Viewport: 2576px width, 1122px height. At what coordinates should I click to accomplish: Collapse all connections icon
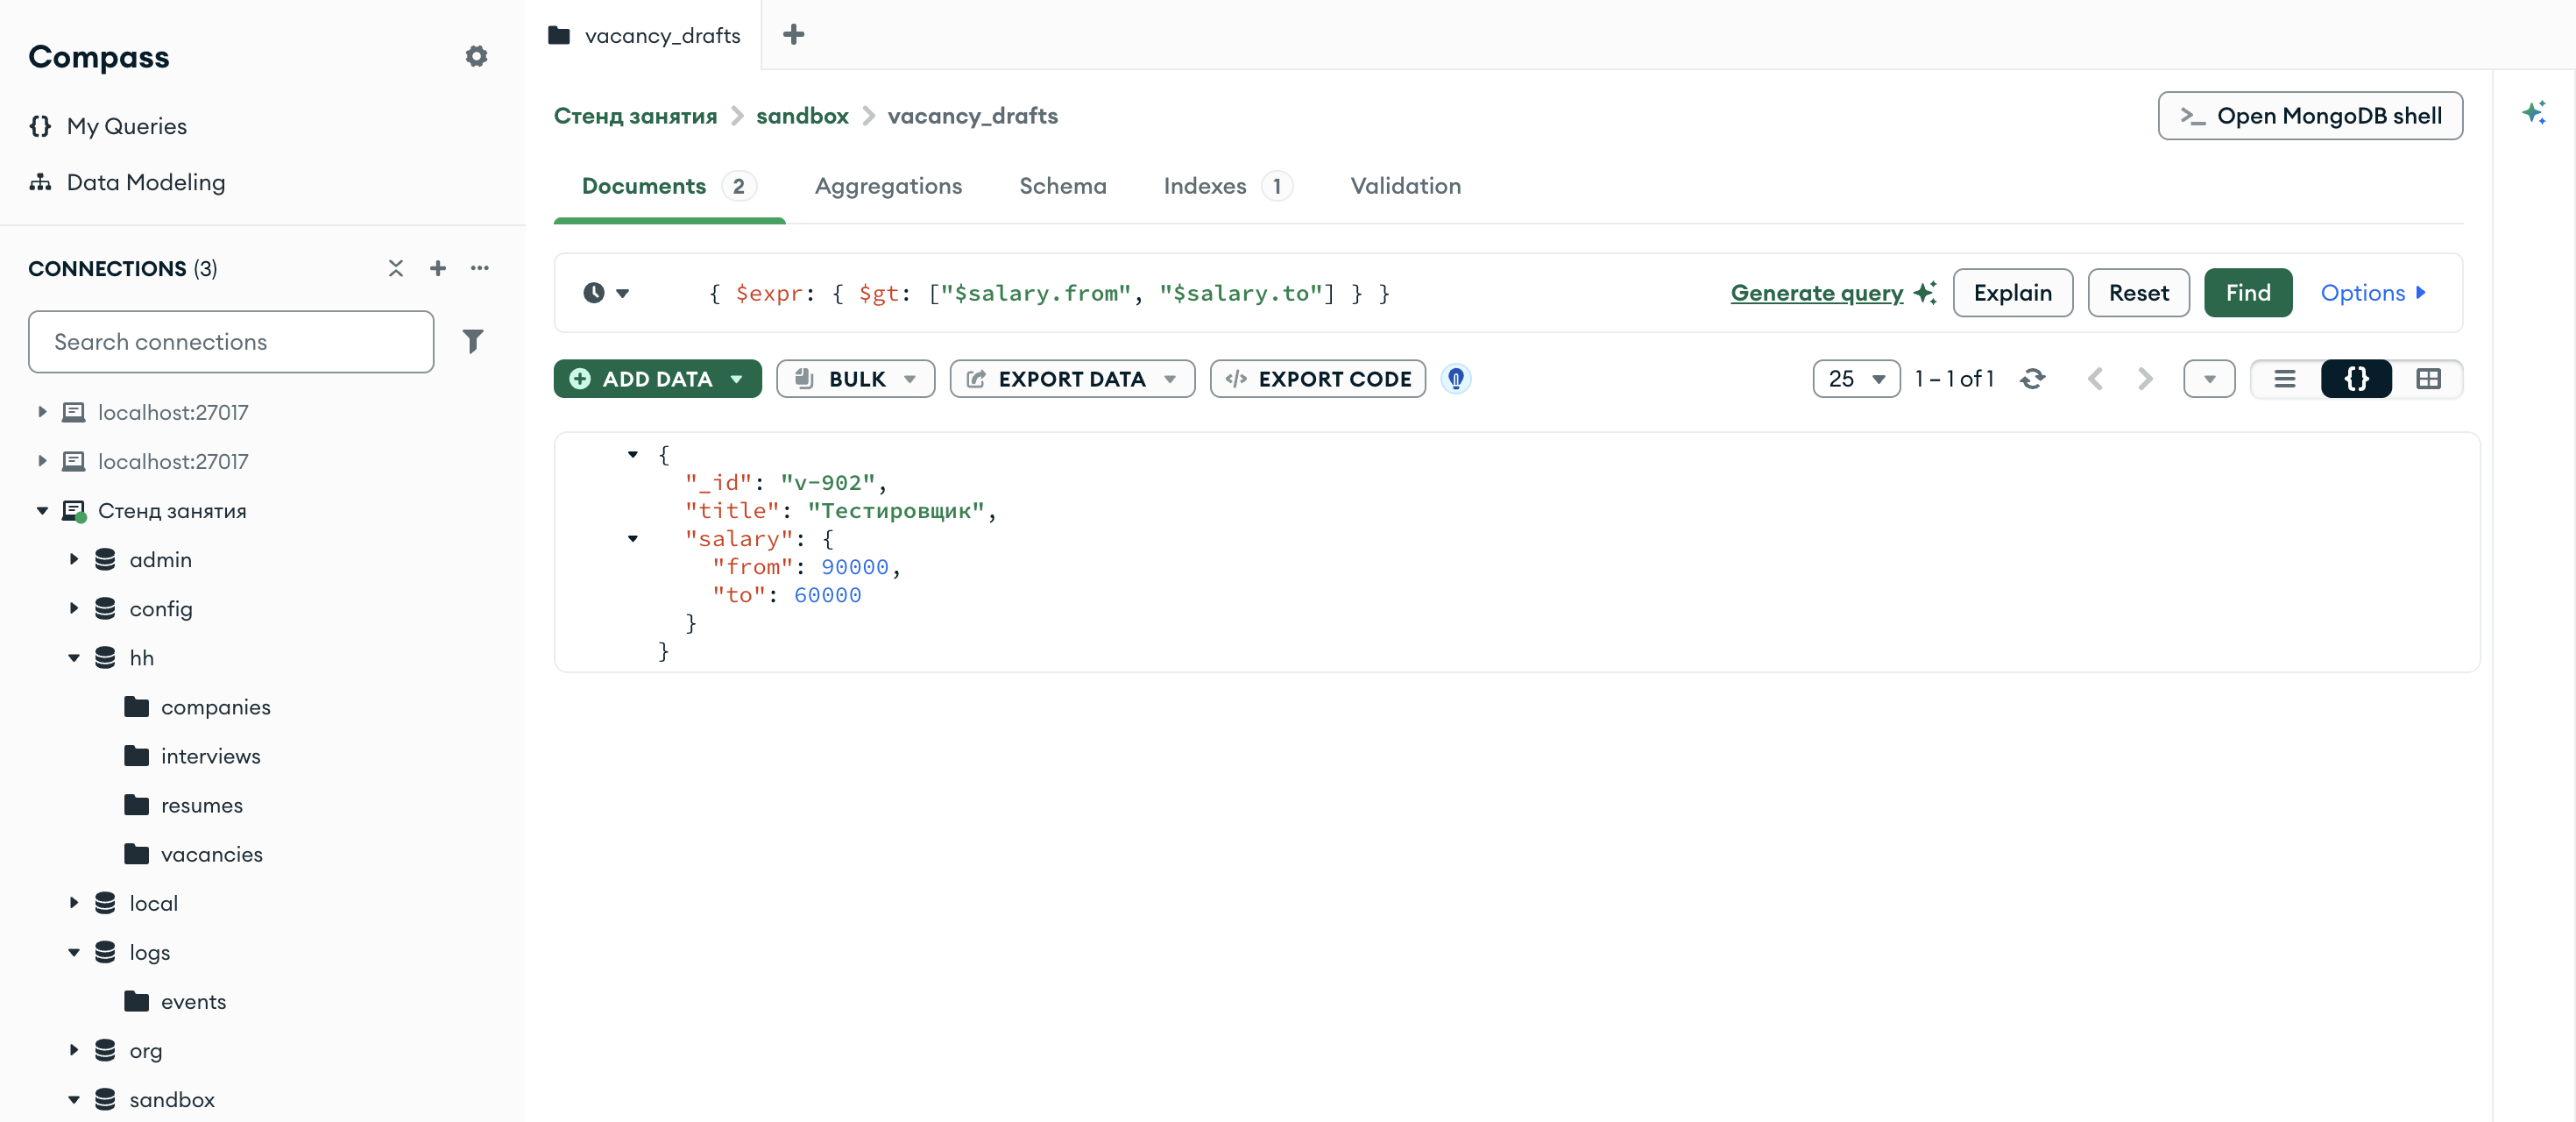coord(396,268)
